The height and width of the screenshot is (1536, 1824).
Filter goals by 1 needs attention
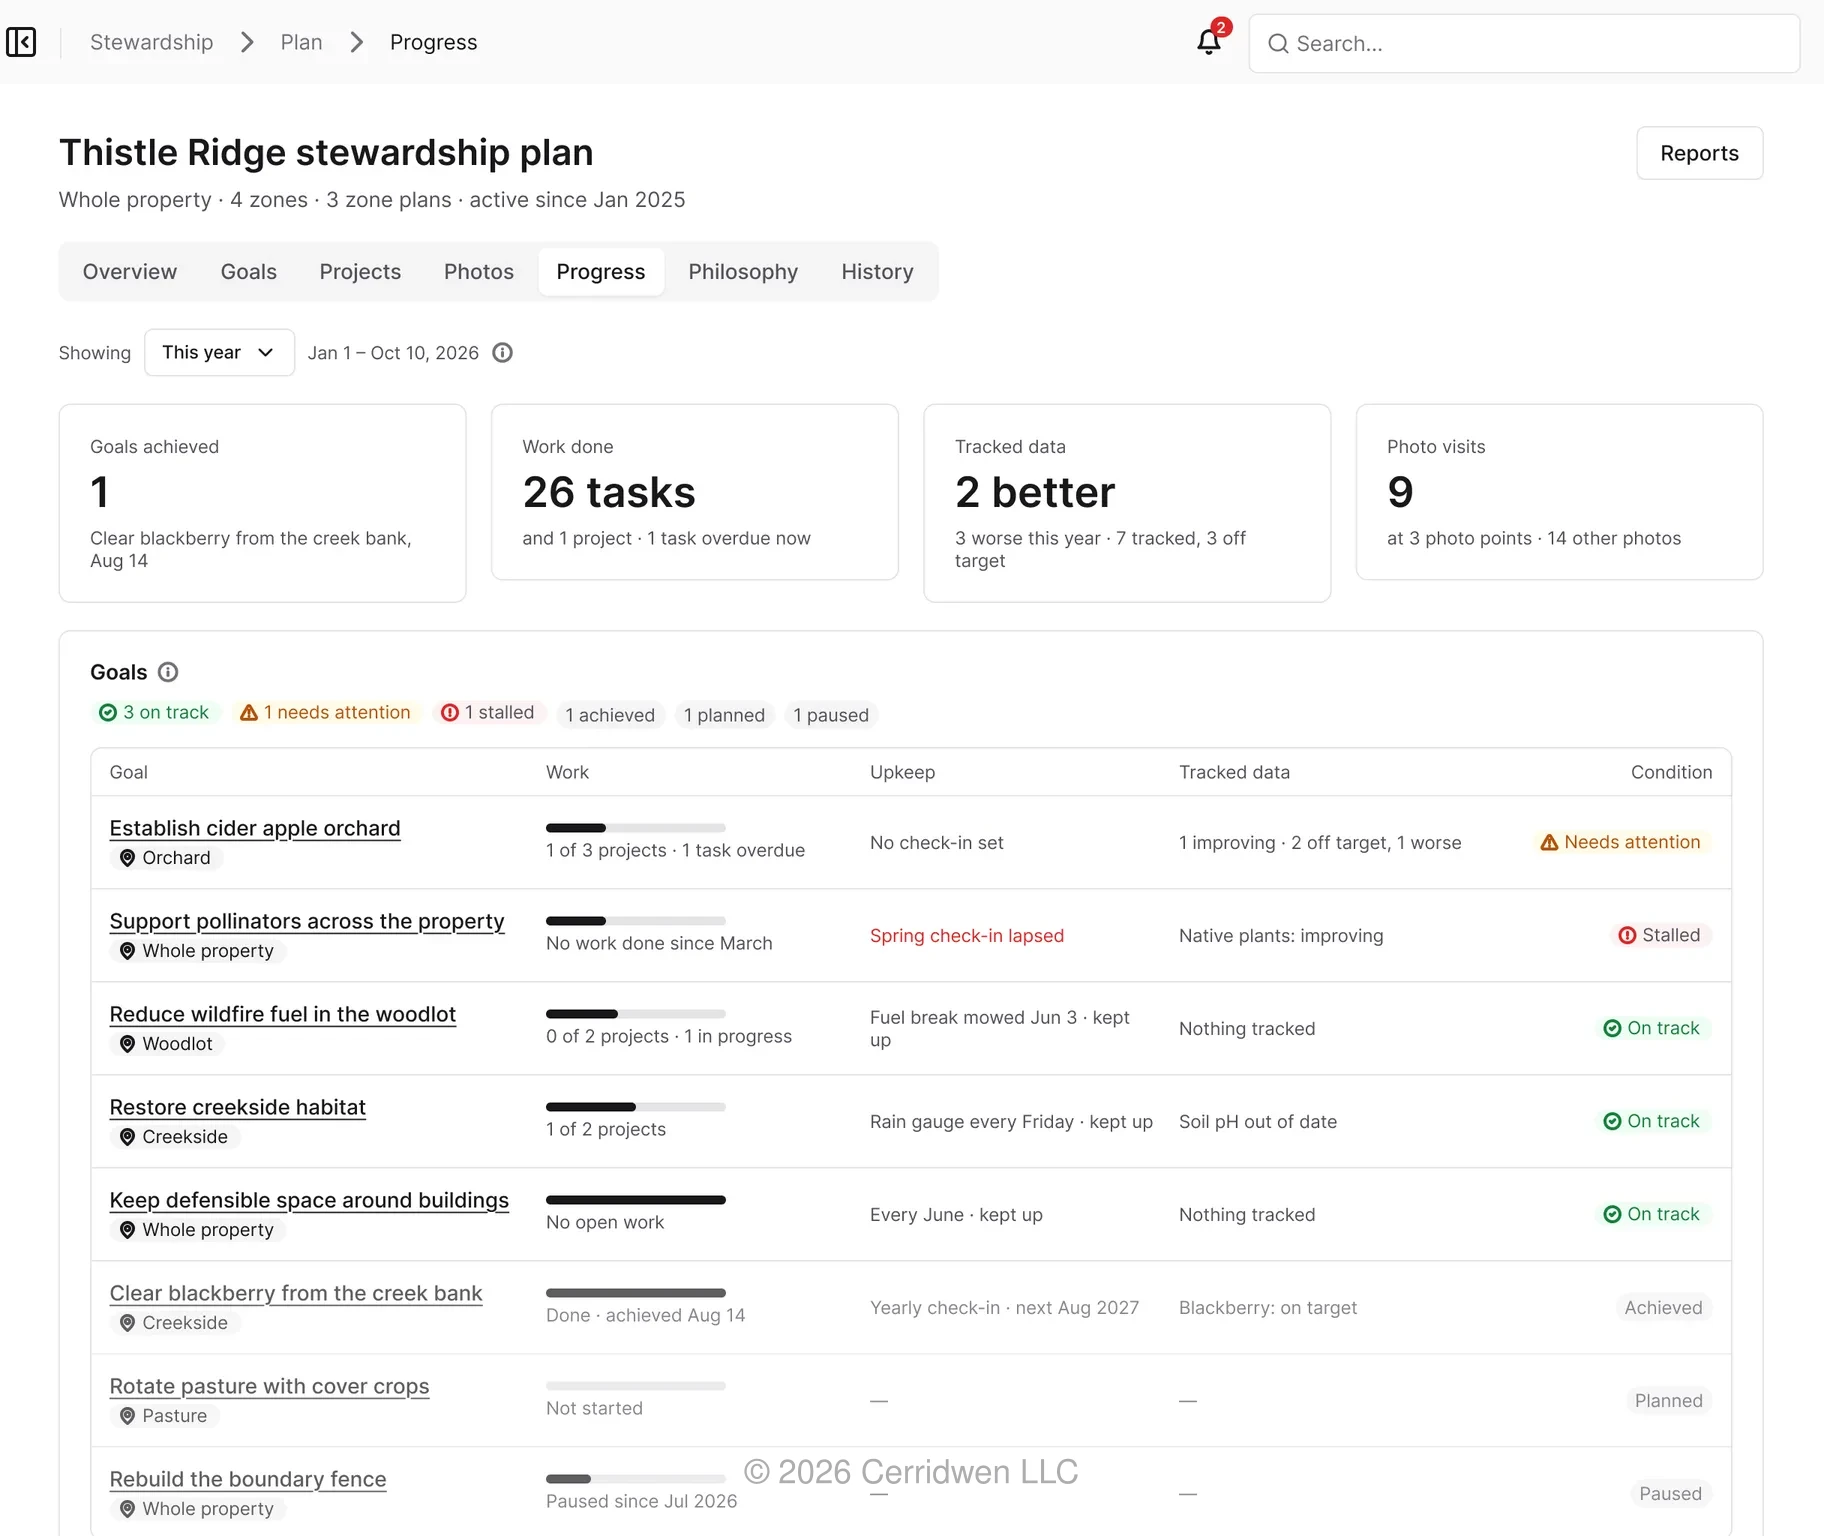pyautogui.click(x=326, y=712)
